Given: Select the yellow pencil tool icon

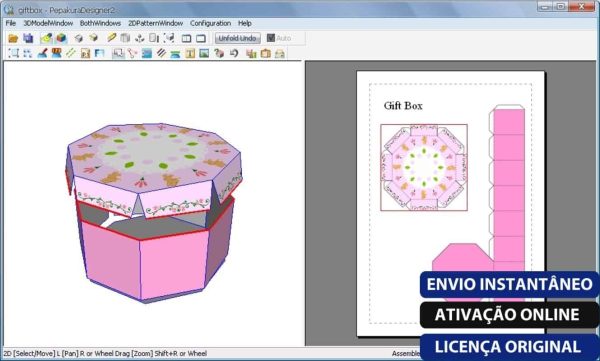Looking at the screenshot, I should pyautogui.click(x=111, y=38).
